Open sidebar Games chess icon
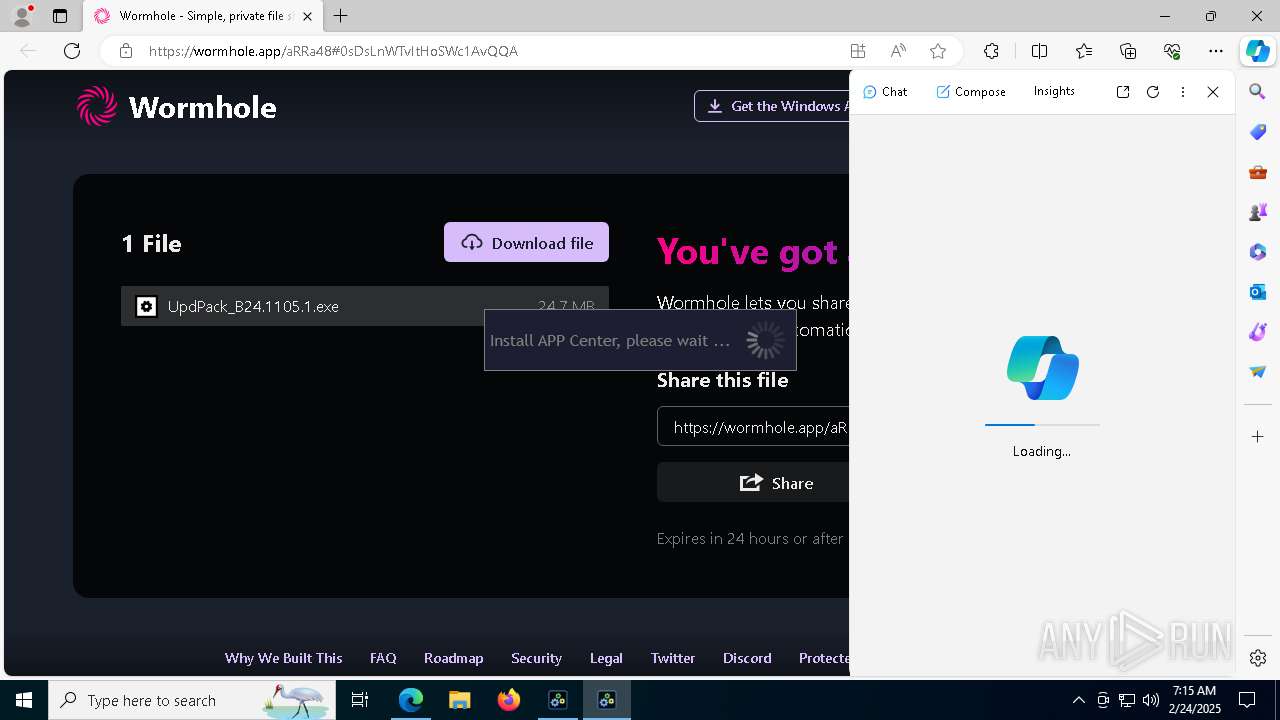This screenshot has height=720, width=1280. 1258,212
